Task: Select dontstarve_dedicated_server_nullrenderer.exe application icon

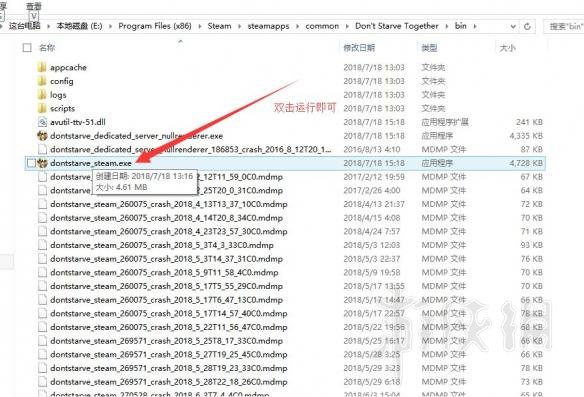Action: click(42, 136)
